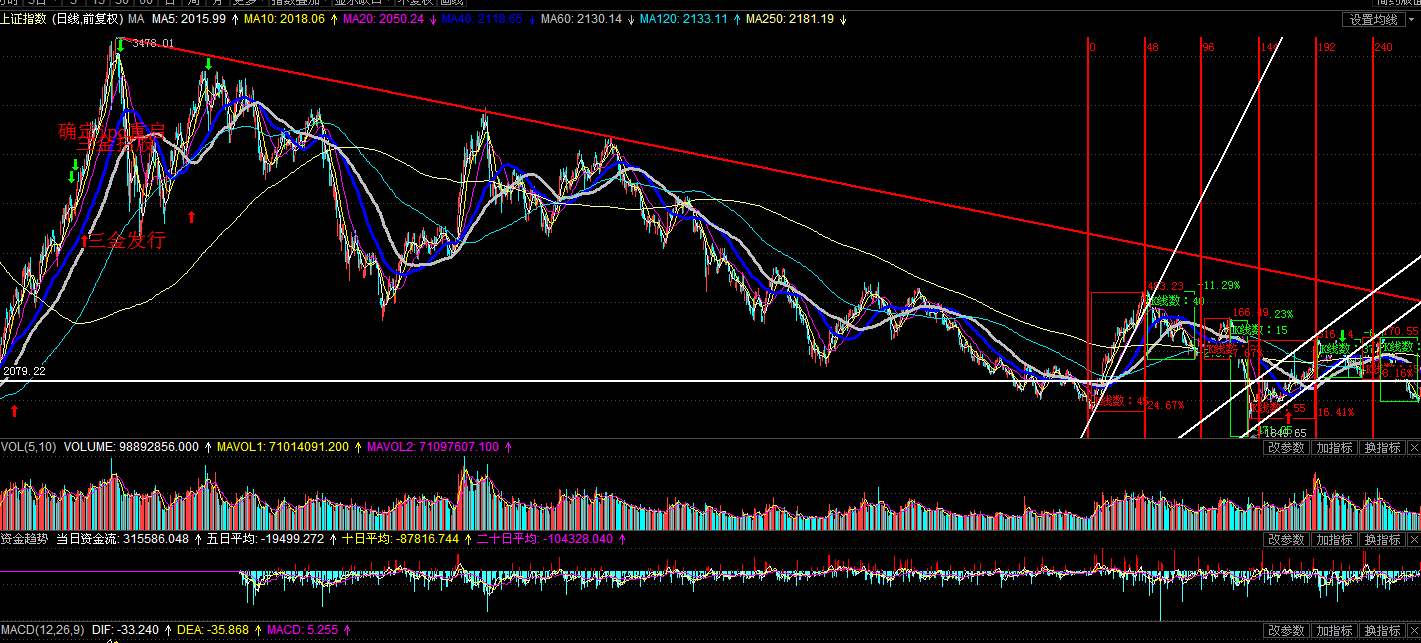This screenshot has width=1421, height=643.
Task: Click 加指标 in the VOL panel
Action: 1334,448
